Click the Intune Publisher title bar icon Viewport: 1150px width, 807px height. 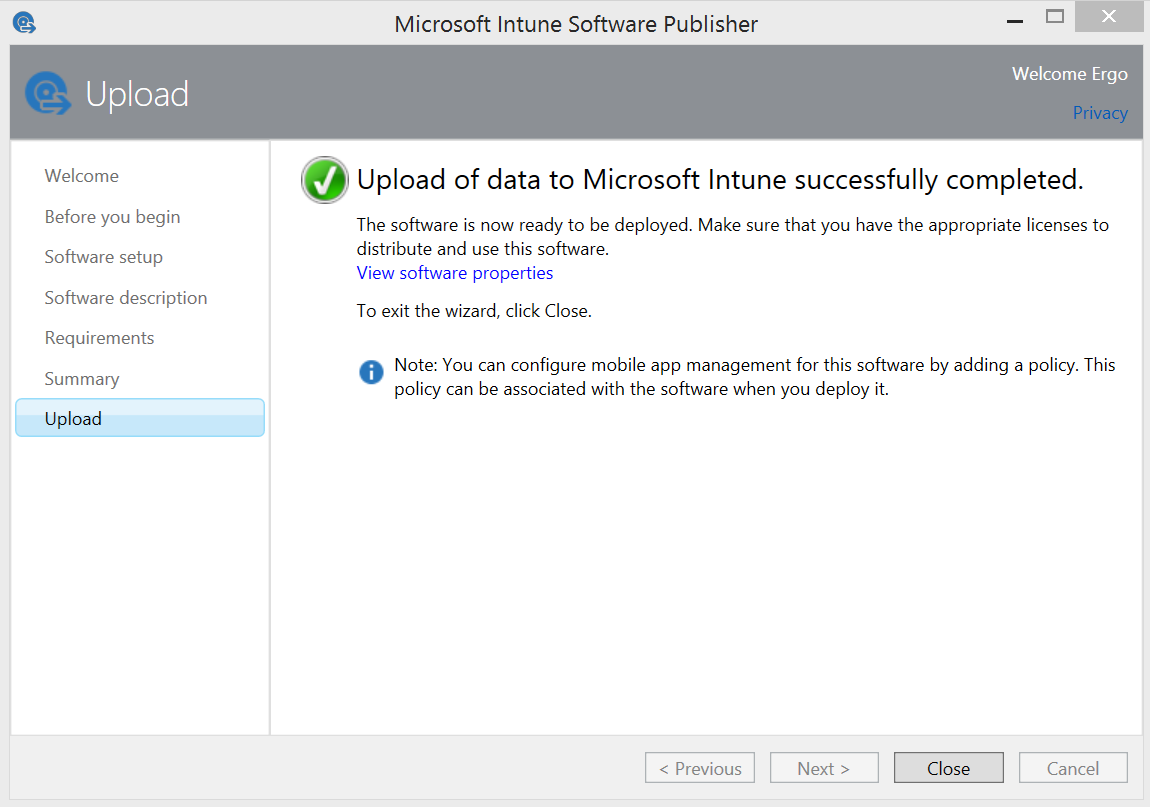click(24, 23)
